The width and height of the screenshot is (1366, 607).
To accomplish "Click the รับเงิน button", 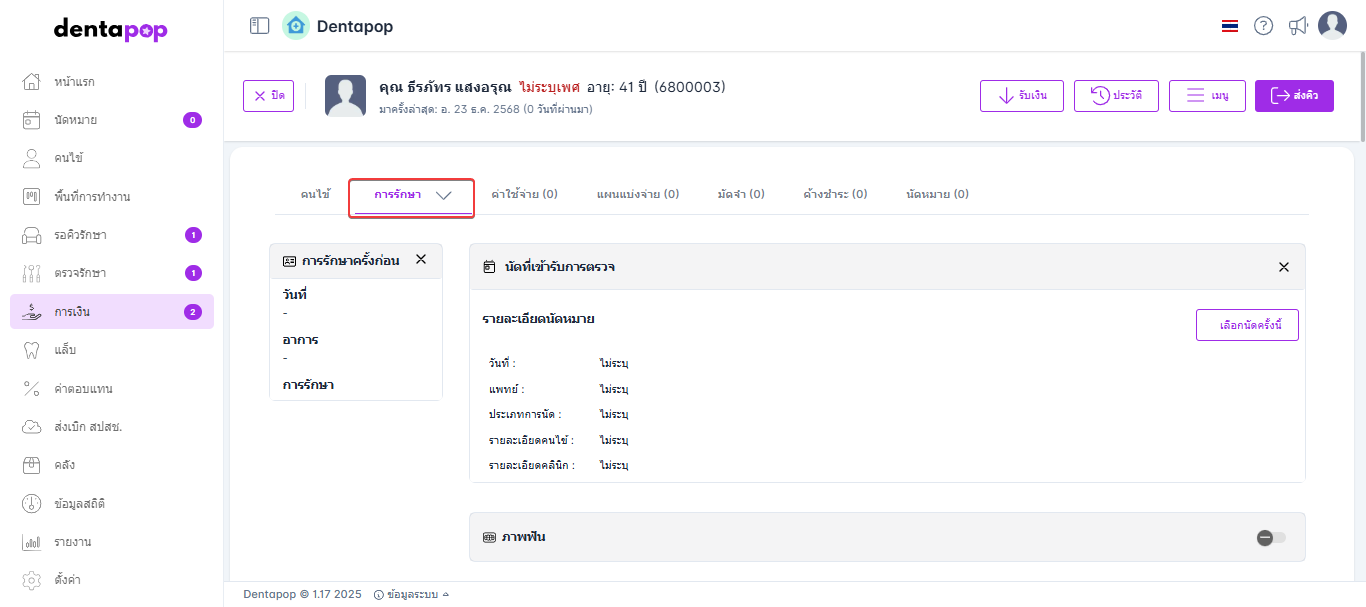I will 1021,96.
